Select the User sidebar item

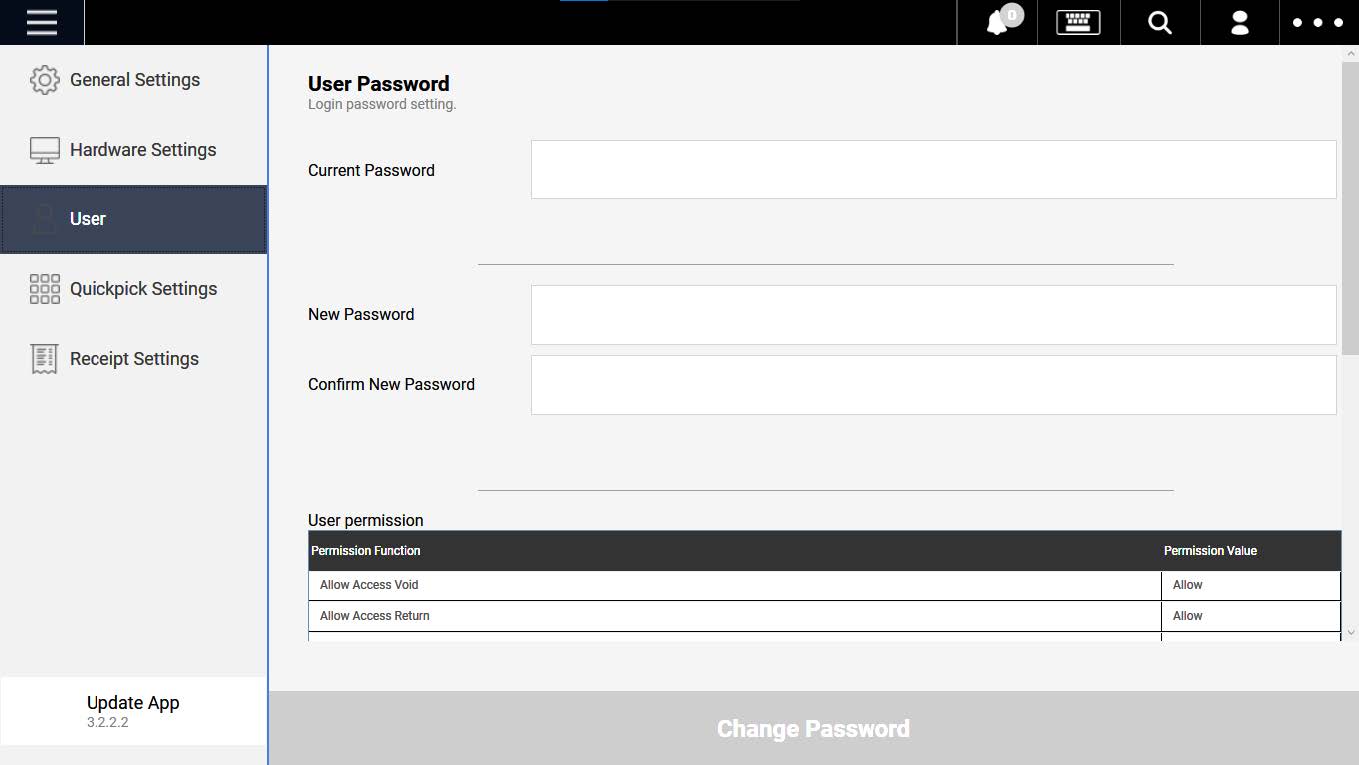(134, 219)
